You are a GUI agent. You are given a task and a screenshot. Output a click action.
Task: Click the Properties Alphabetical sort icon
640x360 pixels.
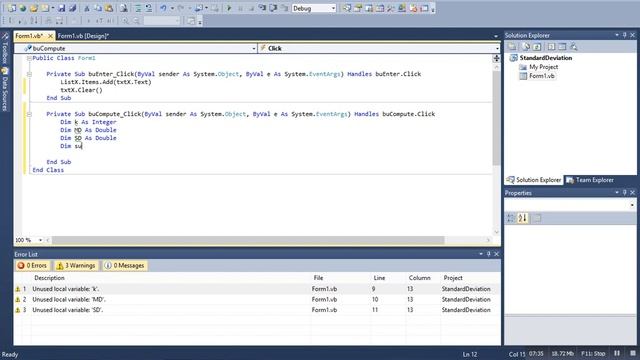click(x=523, y=218)
